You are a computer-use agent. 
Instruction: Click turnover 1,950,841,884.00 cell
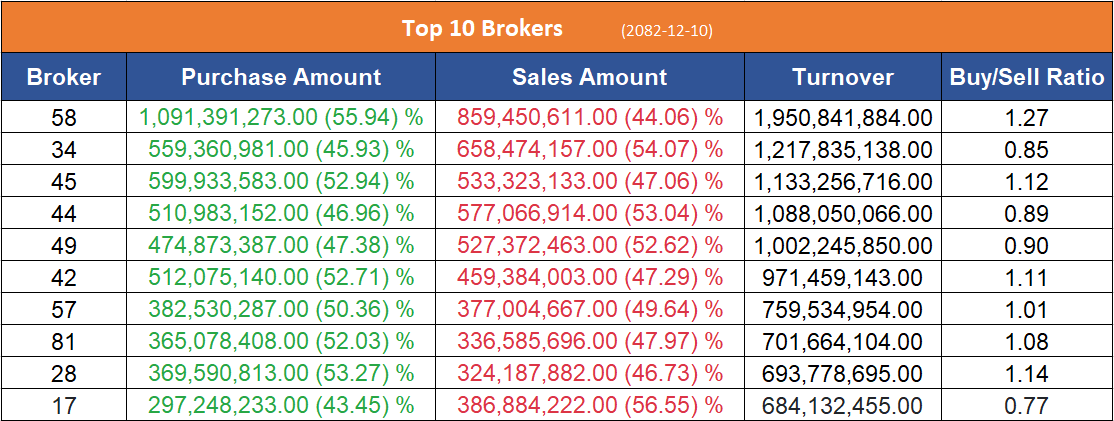[843, 118]
